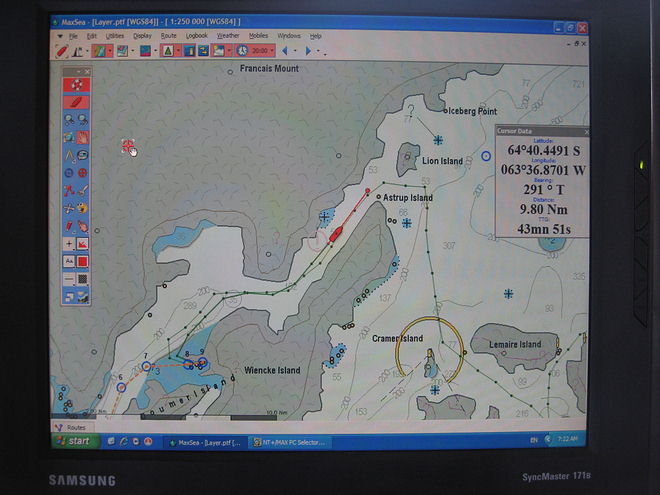This screenshot has width=660, height=495.
Task: Select the Aa text tool
Action: pos(69,261)
